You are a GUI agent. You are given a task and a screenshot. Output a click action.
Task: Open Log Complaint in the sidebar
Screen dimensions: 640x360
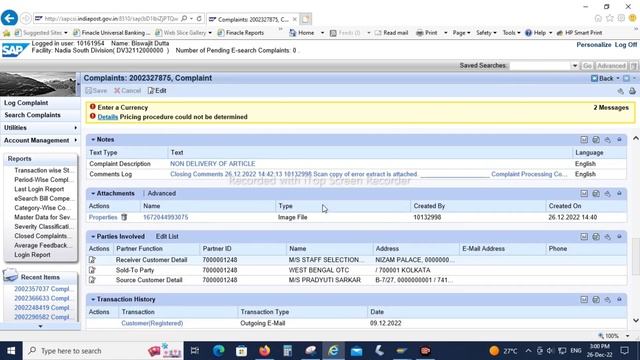pos(26,103)
